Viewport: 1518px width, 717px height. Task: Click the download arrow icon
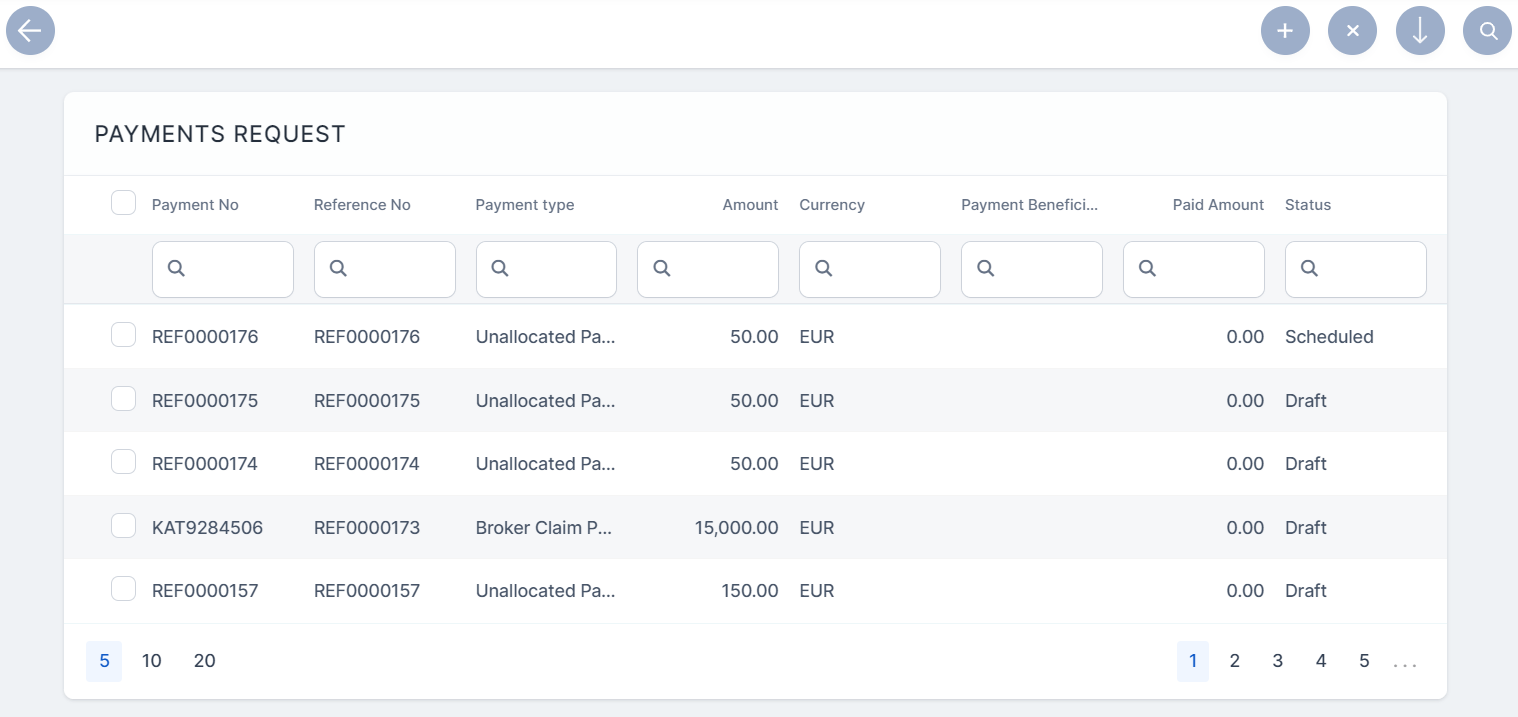point(1420,31)
